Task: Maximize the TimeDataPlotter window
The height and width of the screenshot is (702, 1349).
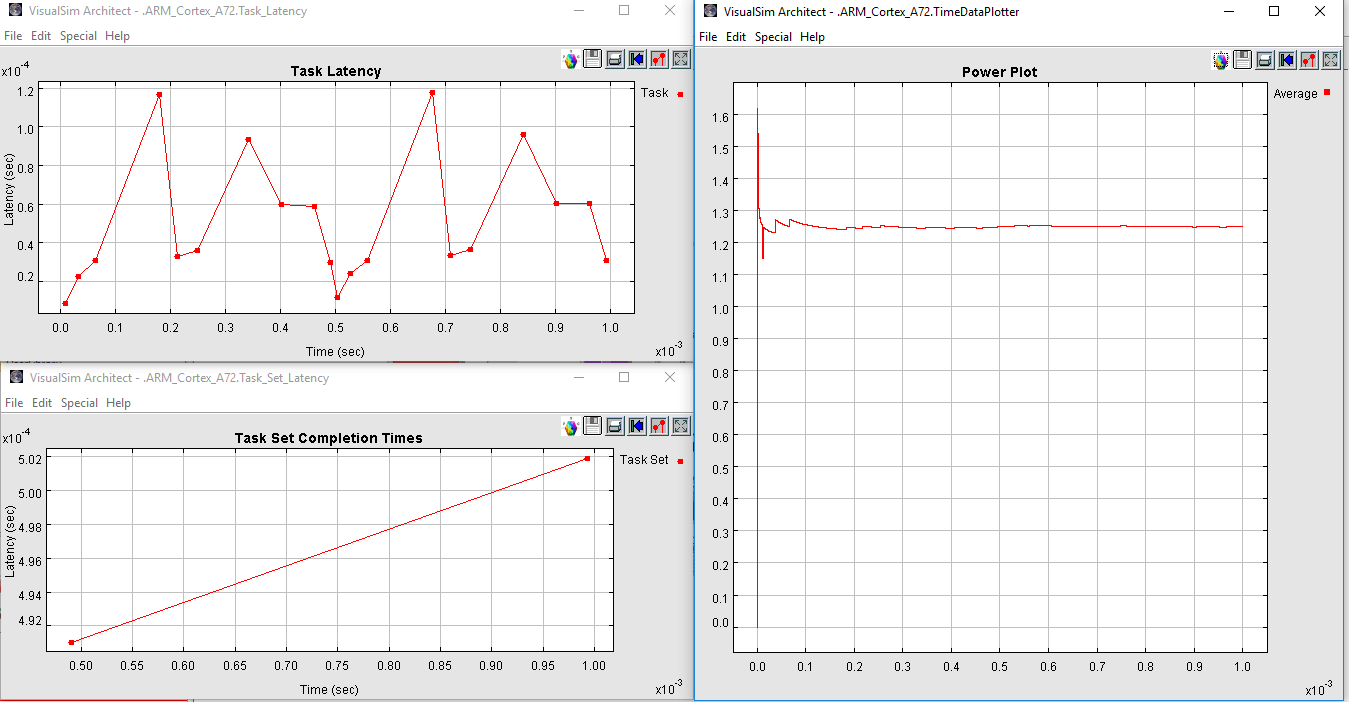Action: pos(1274,11)
